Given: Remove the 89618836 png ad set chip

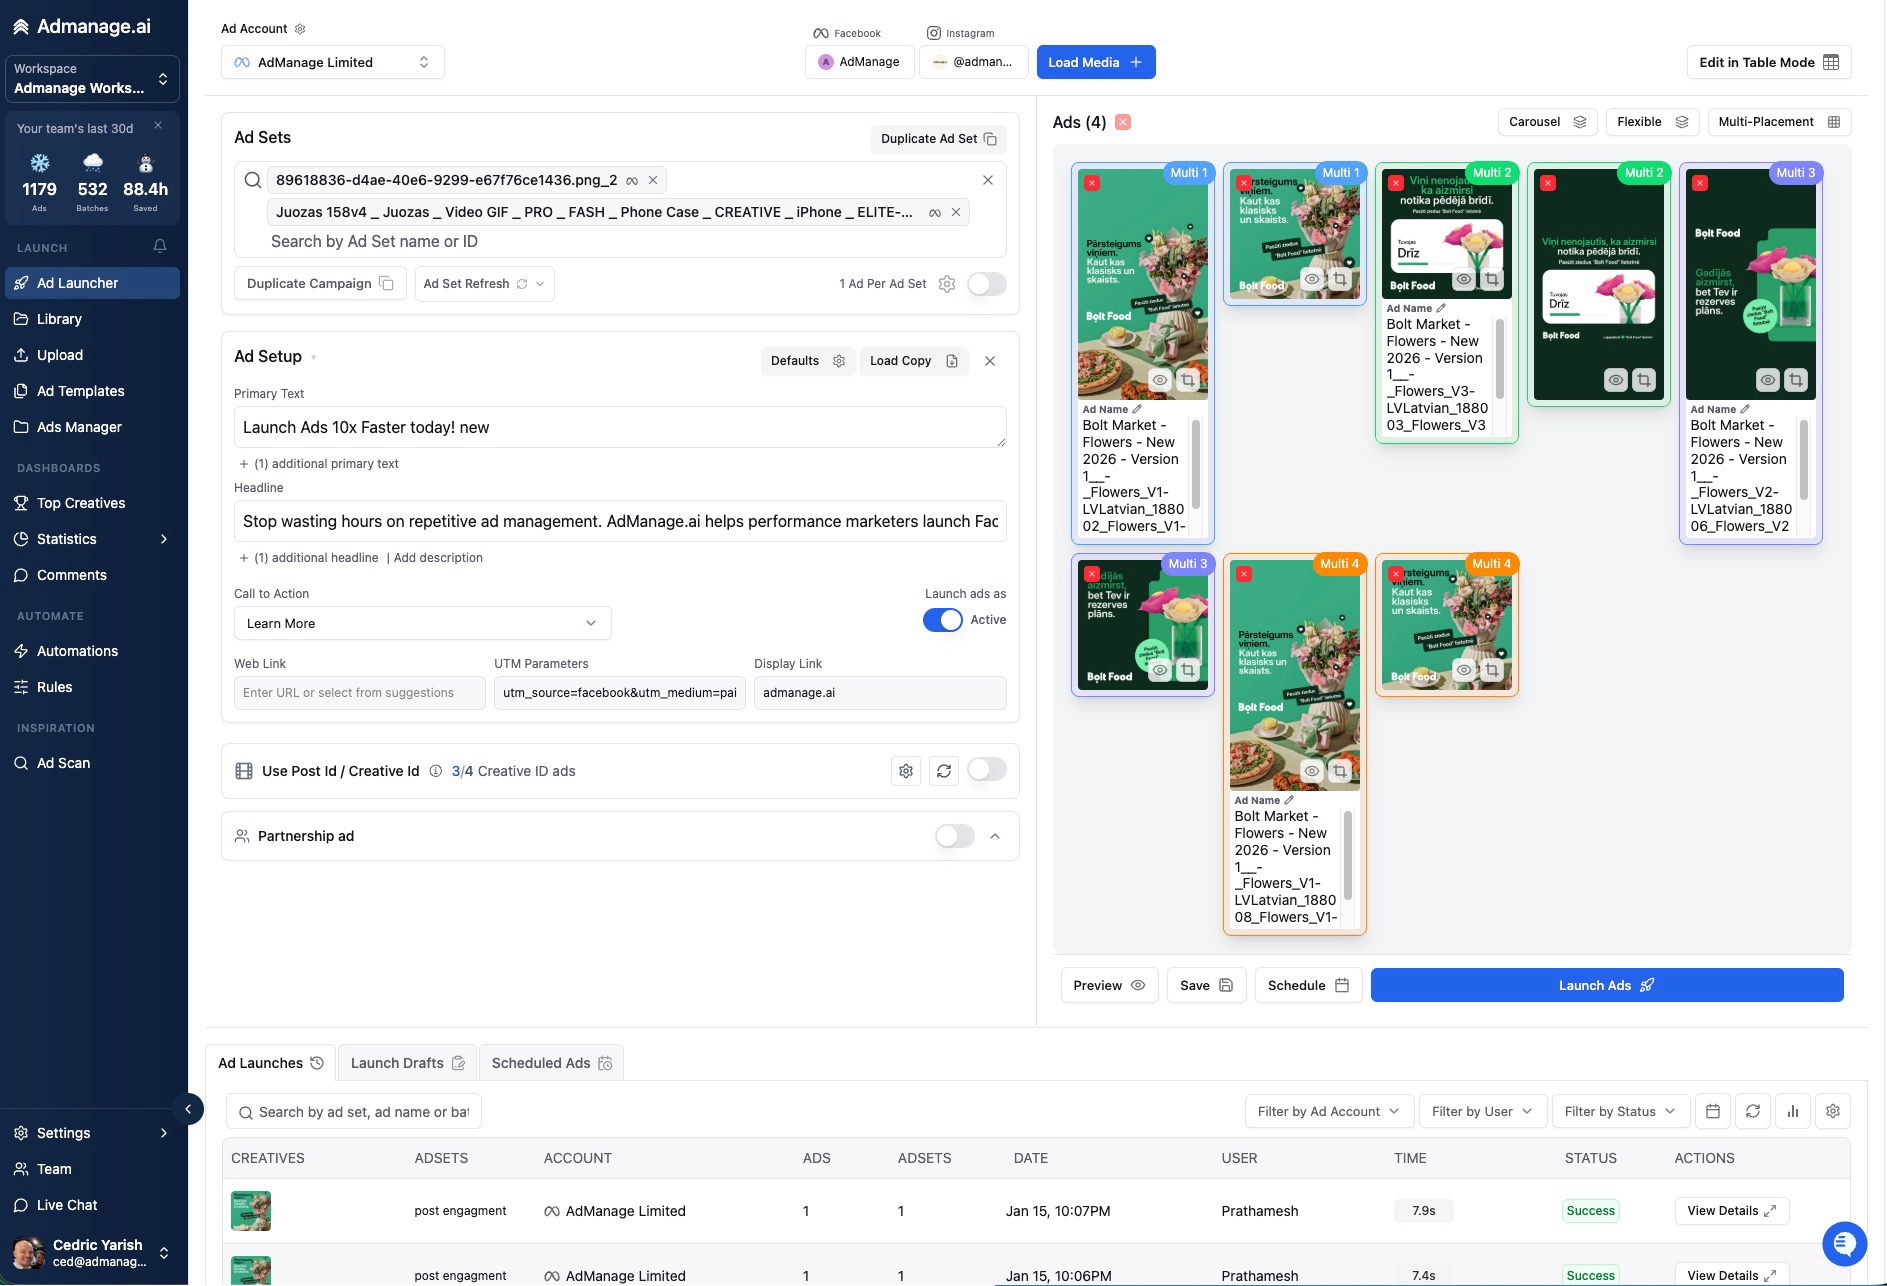Looking at the screenshot, I should (x=653, y=180).
